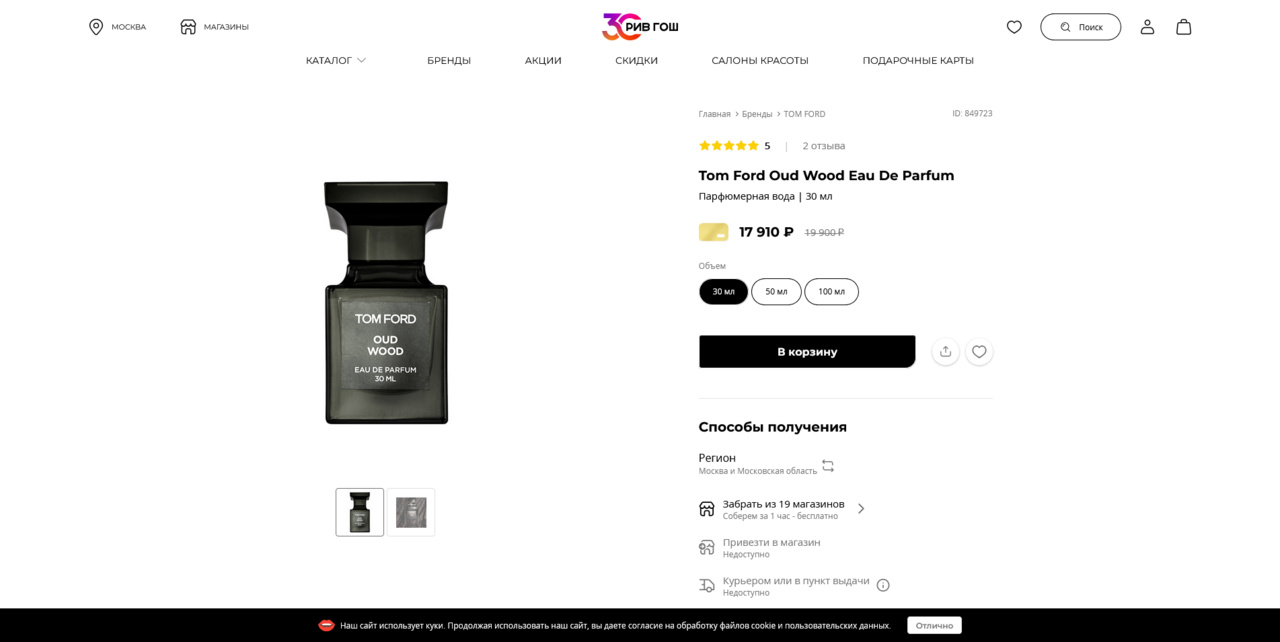Viewport: 1280px width, 642px height.
Task: Click the В корзину button
Action: [x=807, y=352]
